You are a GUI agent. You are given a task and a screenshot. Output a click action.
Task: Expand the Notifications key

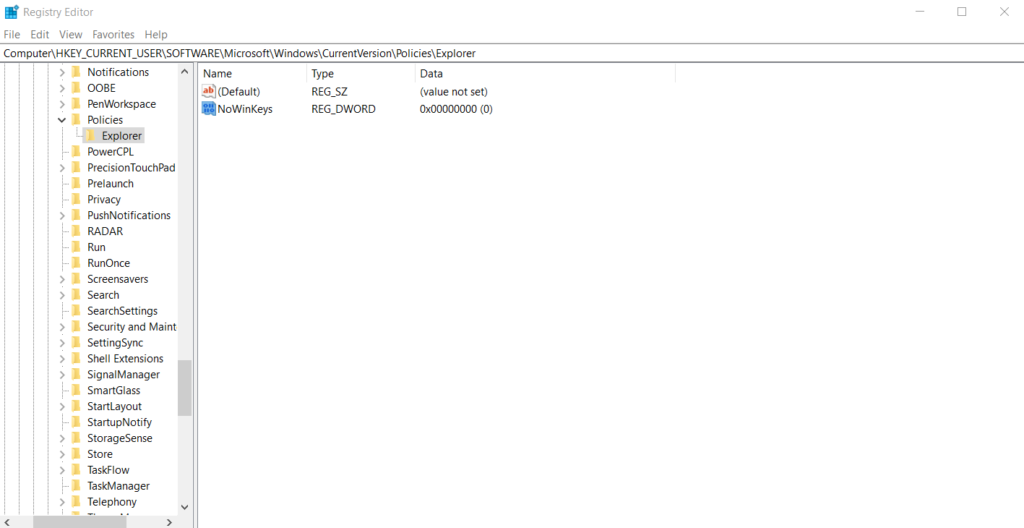[x=62, y=73]
